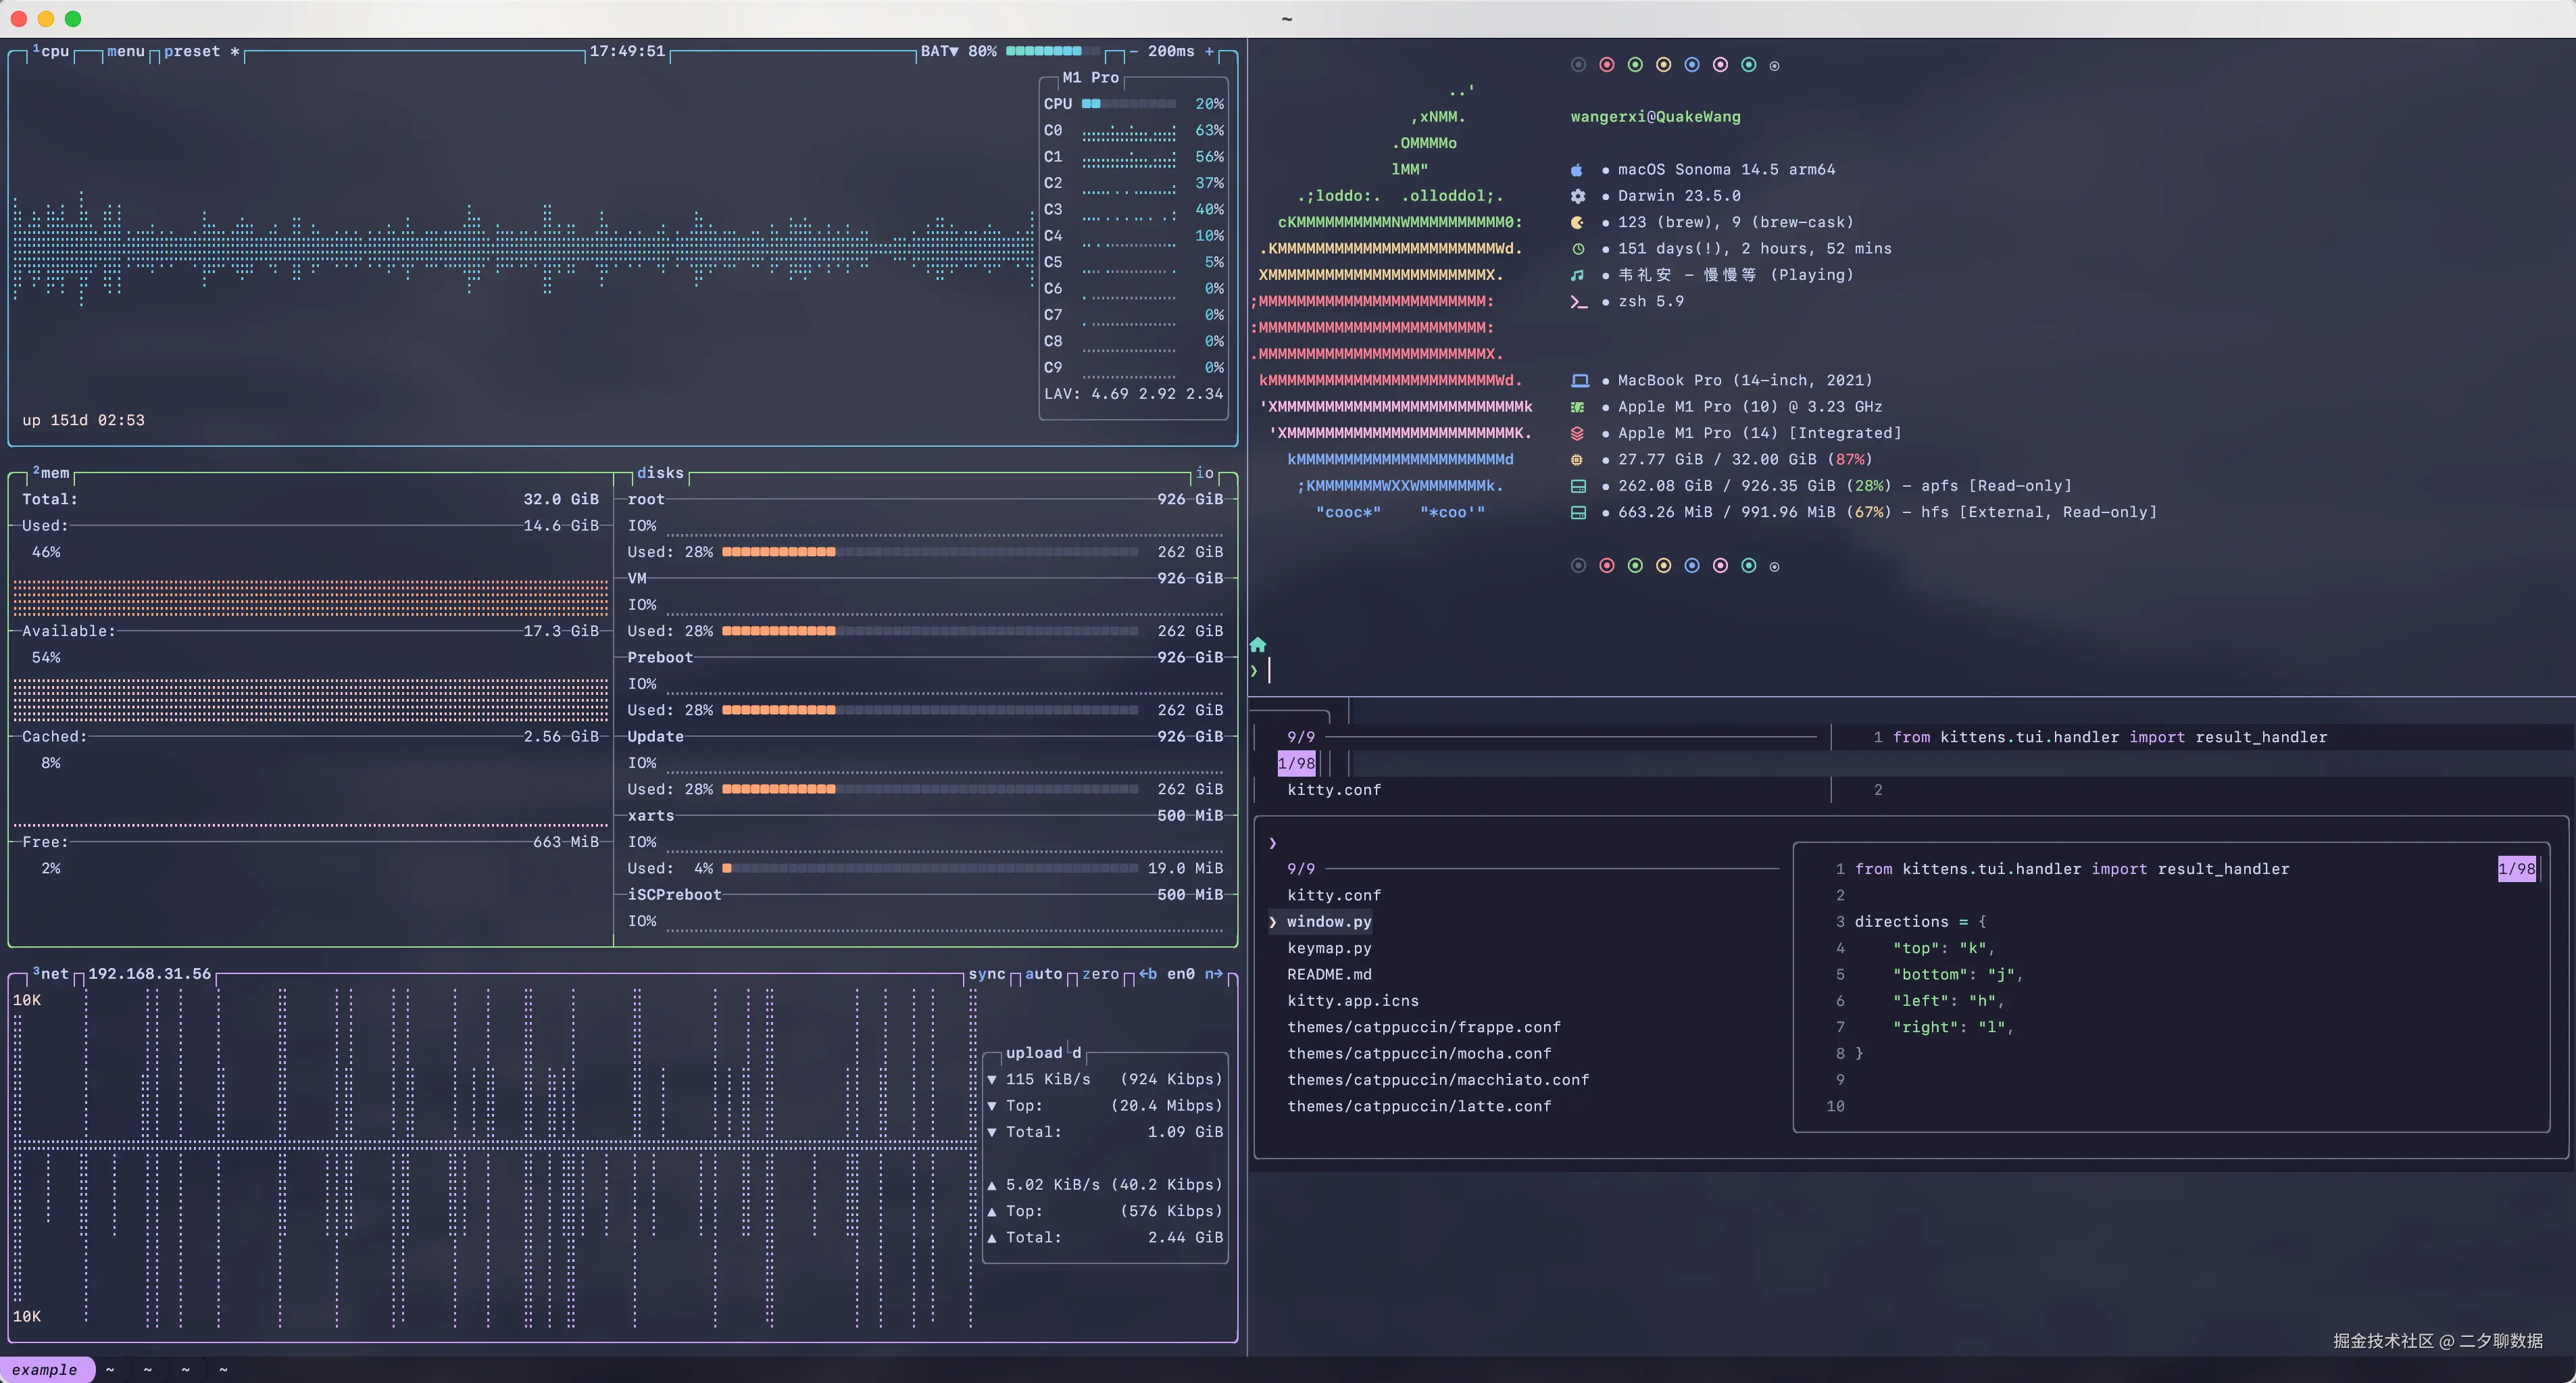Click the clock icon next to uptime
The width and height of the screenshot is (2576, 1383).
[1578, 249]
